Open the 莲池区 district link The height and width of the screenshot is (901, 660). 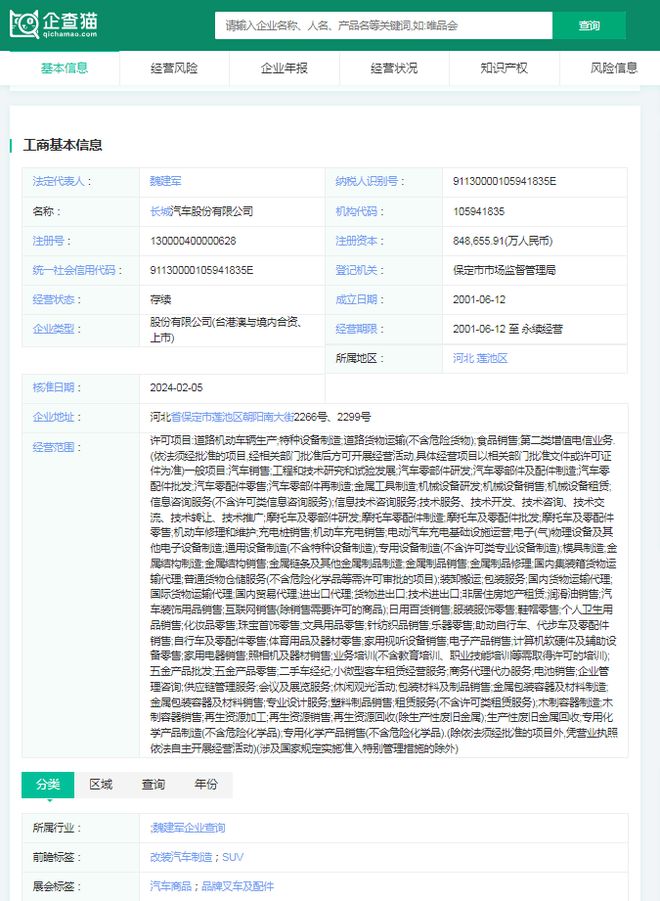click(492, 358)
